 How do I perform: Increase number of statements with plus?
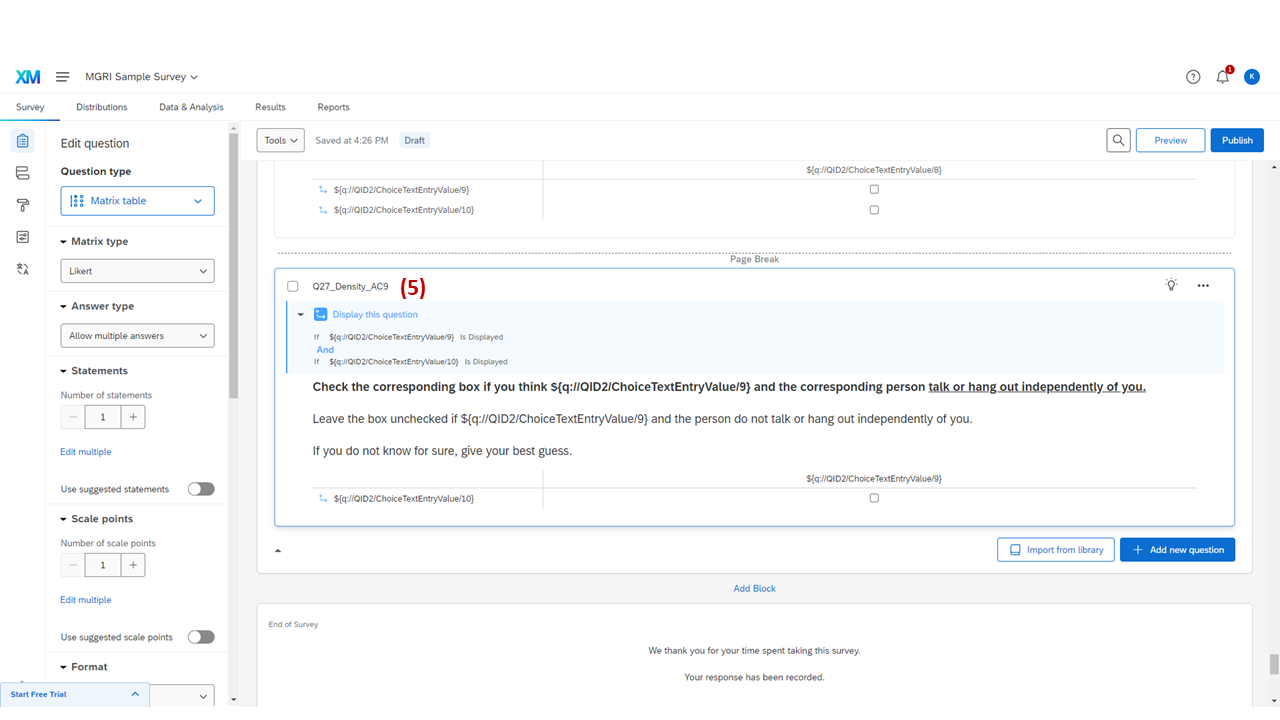pyautogui.click(x=134, y=417)
